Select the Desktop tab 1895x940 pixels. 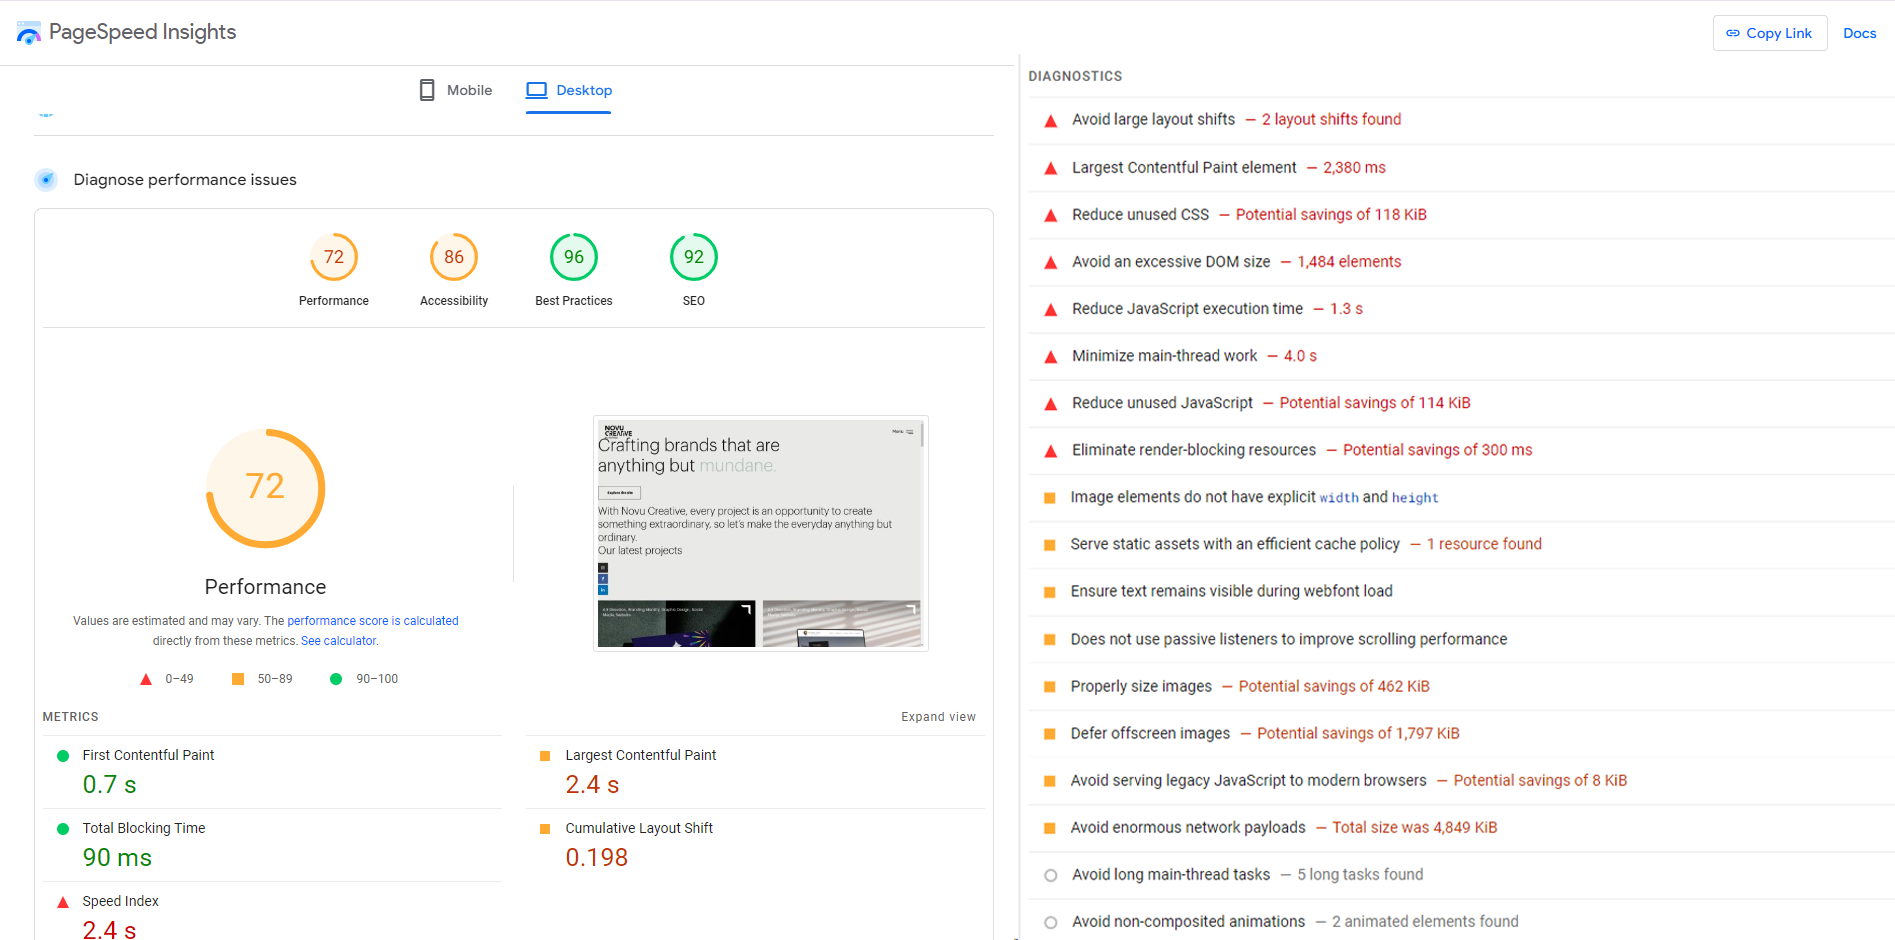click(583, 89)
